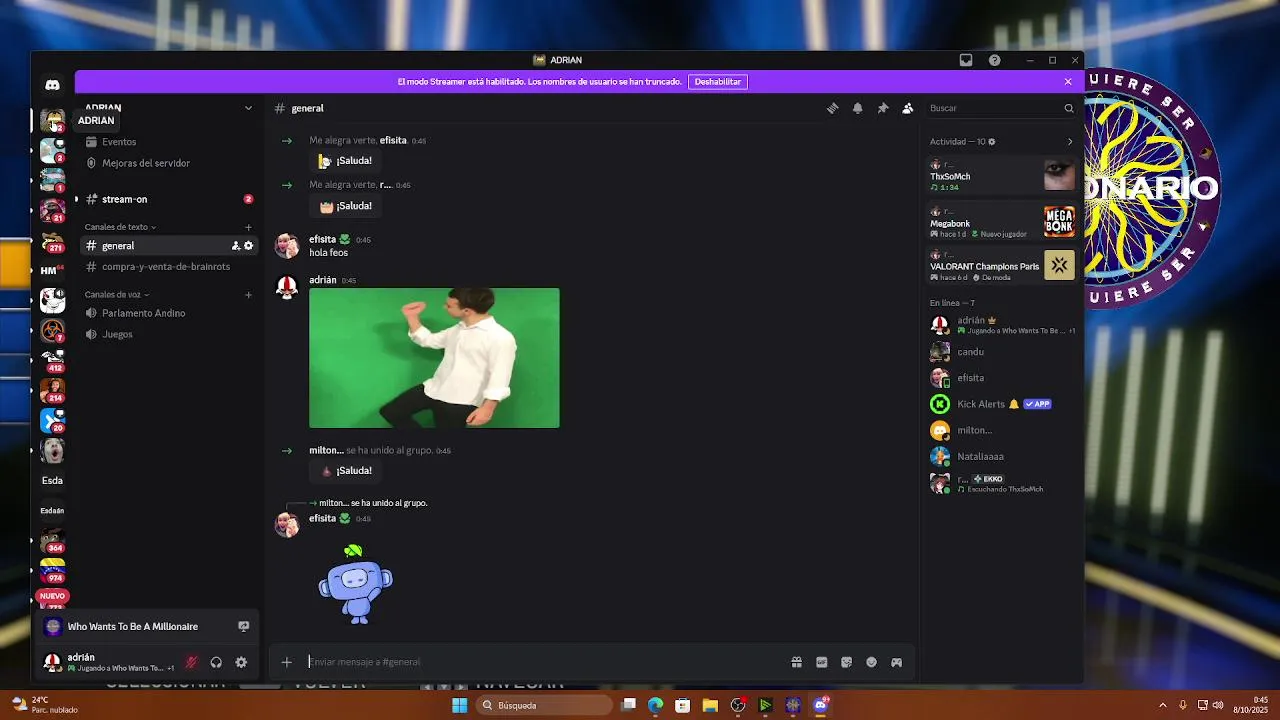The image size is (1280, 720).
Task: Select server icon with 271 badge
Action: pyautogui.click(x=52, y=241)
